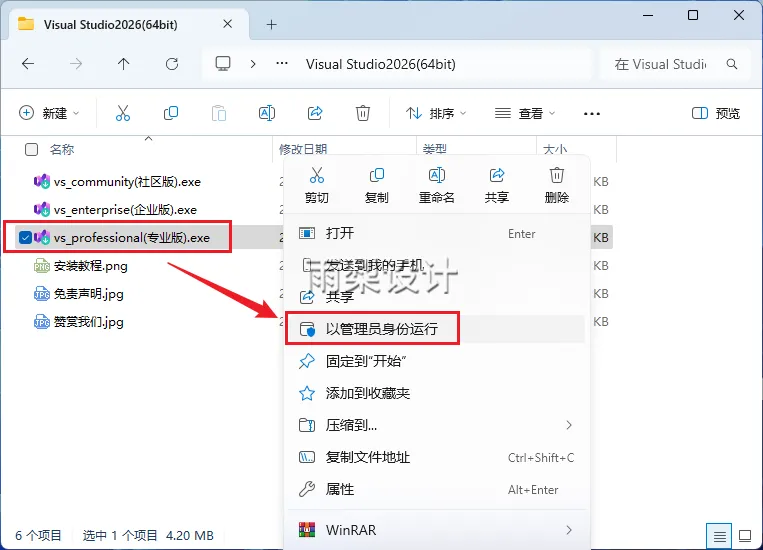
Task: Choose 以管理员身份运行 from the context menu
Action: 436,329
